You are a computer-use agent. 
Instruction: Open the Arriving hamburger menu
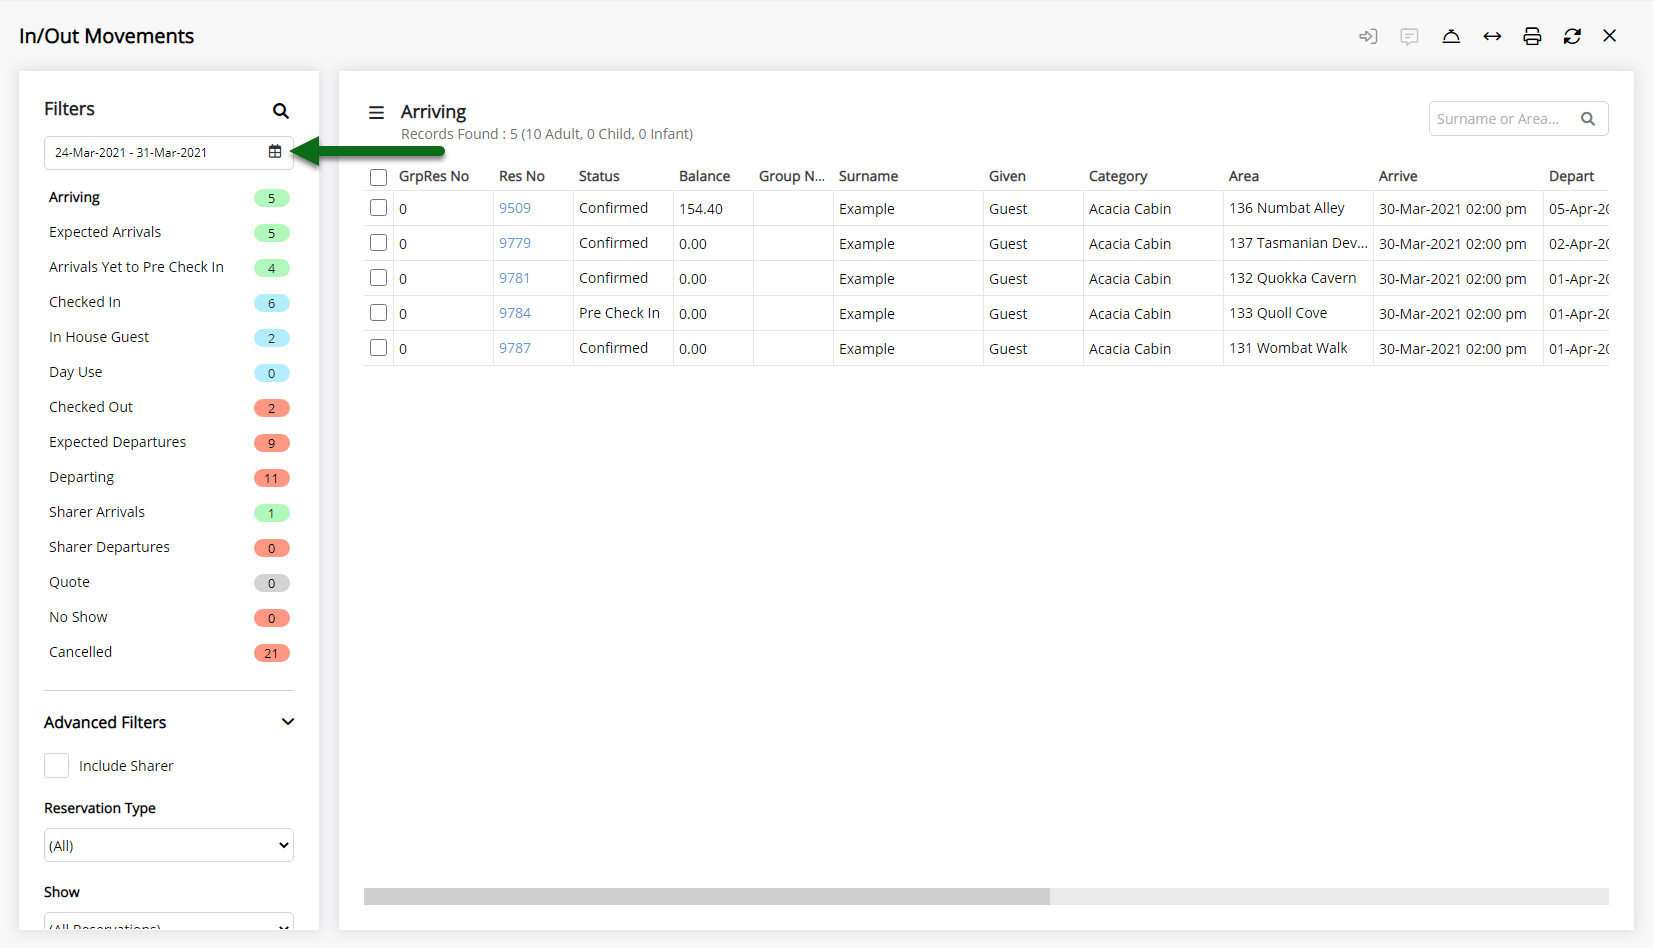pos(376,113)
